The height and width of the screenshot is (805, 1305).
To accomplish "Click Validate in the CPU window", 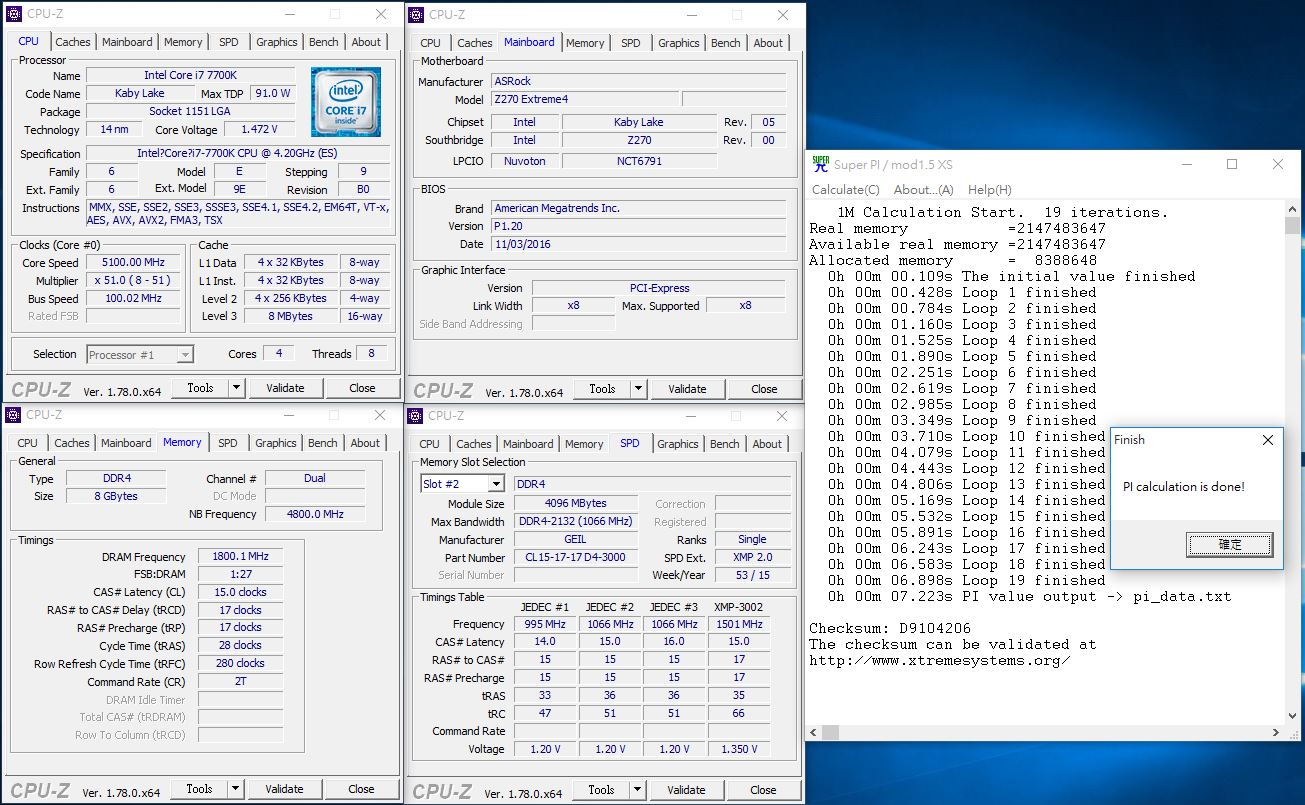I will (x=285, y=388).
